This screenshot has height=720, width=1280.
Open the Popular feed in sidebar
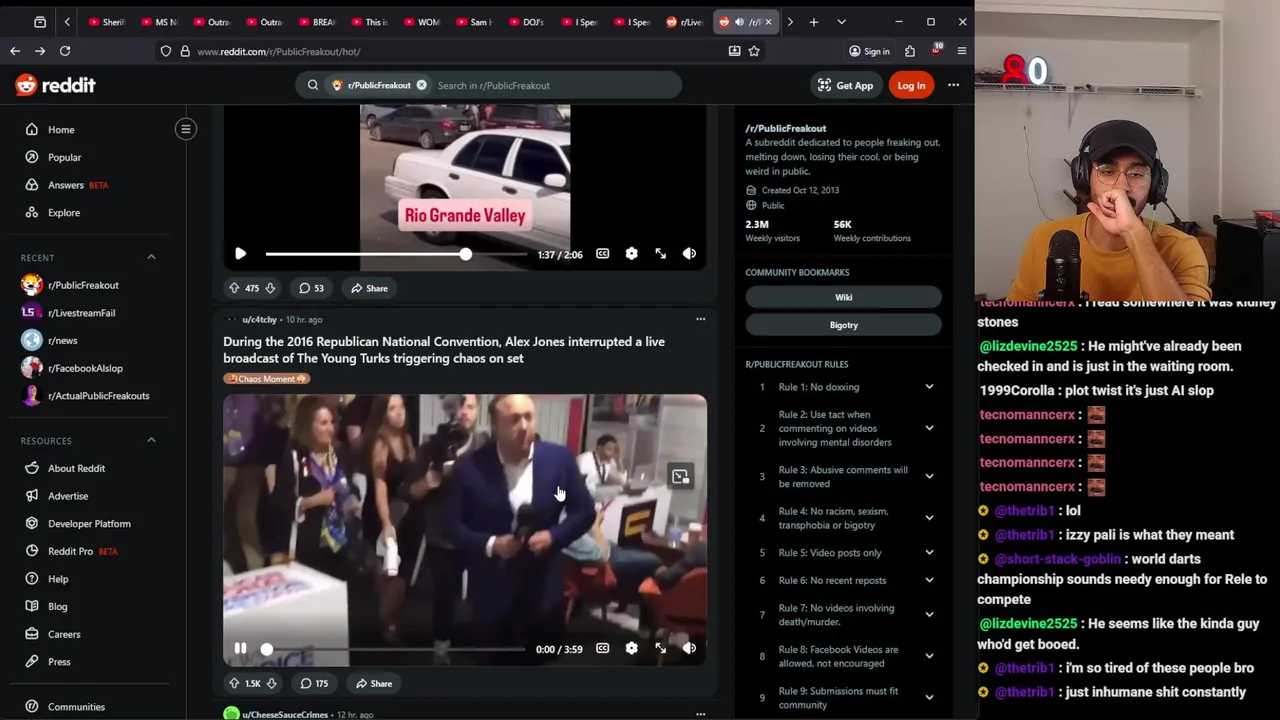pyautogui.click(x=64, y=157)
